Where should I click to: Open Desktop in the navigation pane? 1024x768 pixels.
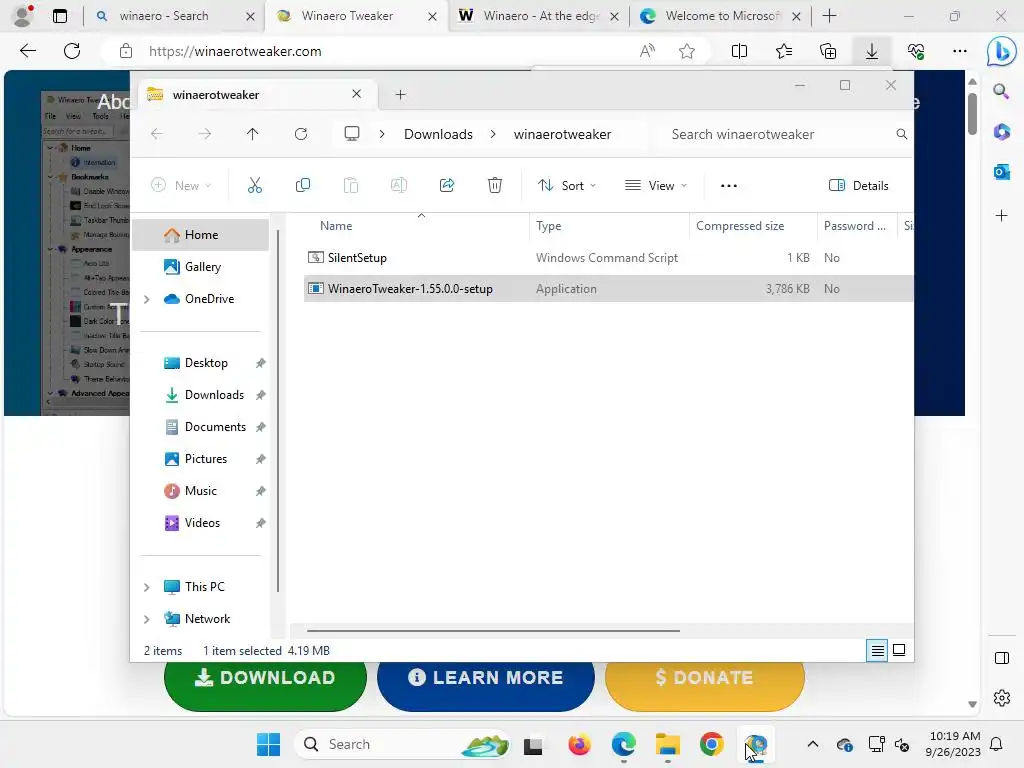(x=205, y=362)
